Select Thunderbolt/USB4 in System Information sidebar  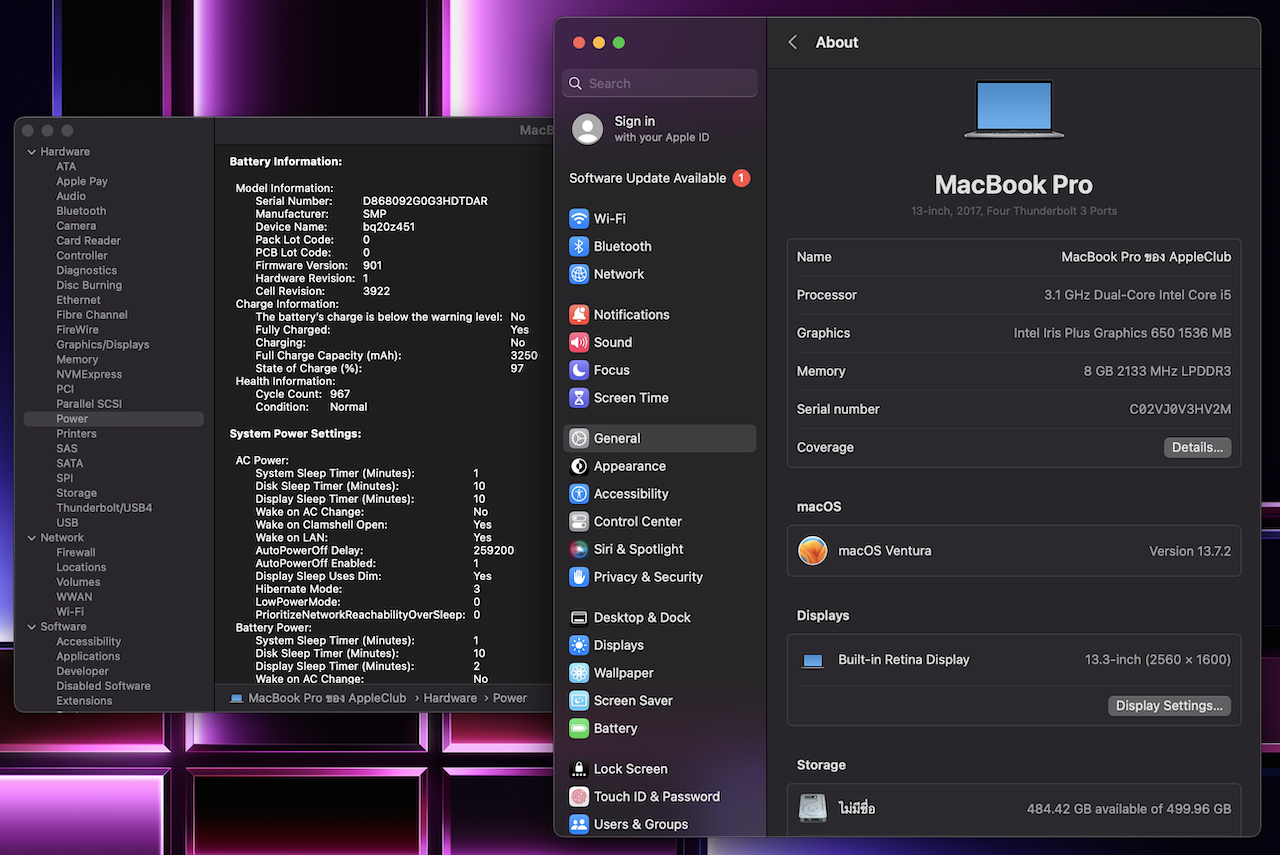click(104, 508)
